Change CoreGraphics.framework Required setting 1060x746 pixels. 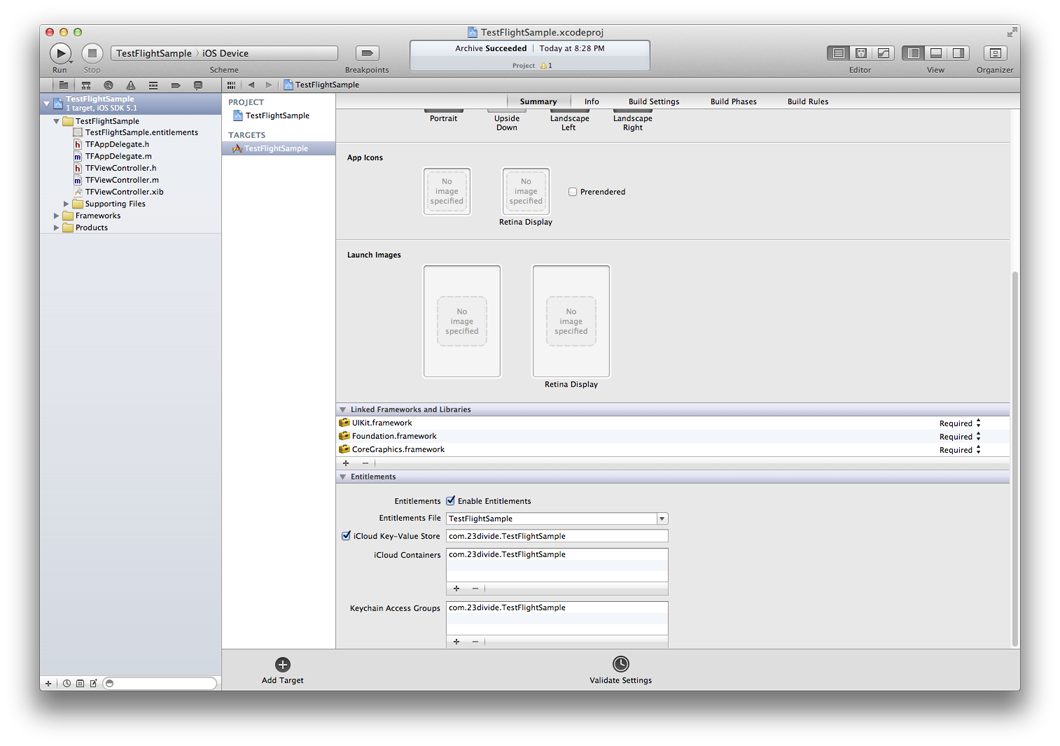tap(959, 450)
